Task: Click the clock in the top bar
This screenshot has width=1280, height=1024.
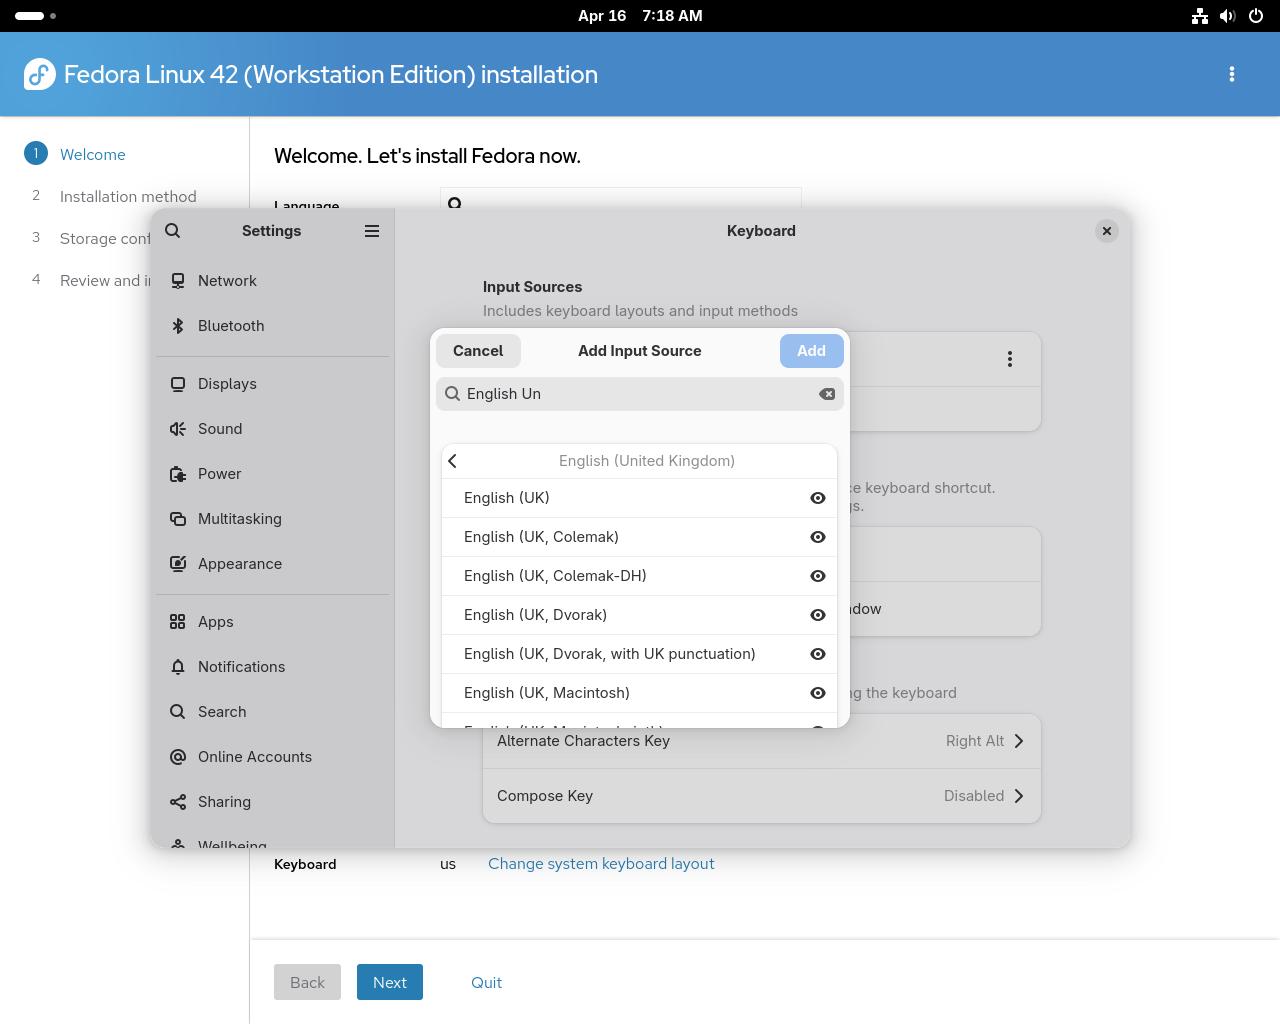Action: pos(640,16)
